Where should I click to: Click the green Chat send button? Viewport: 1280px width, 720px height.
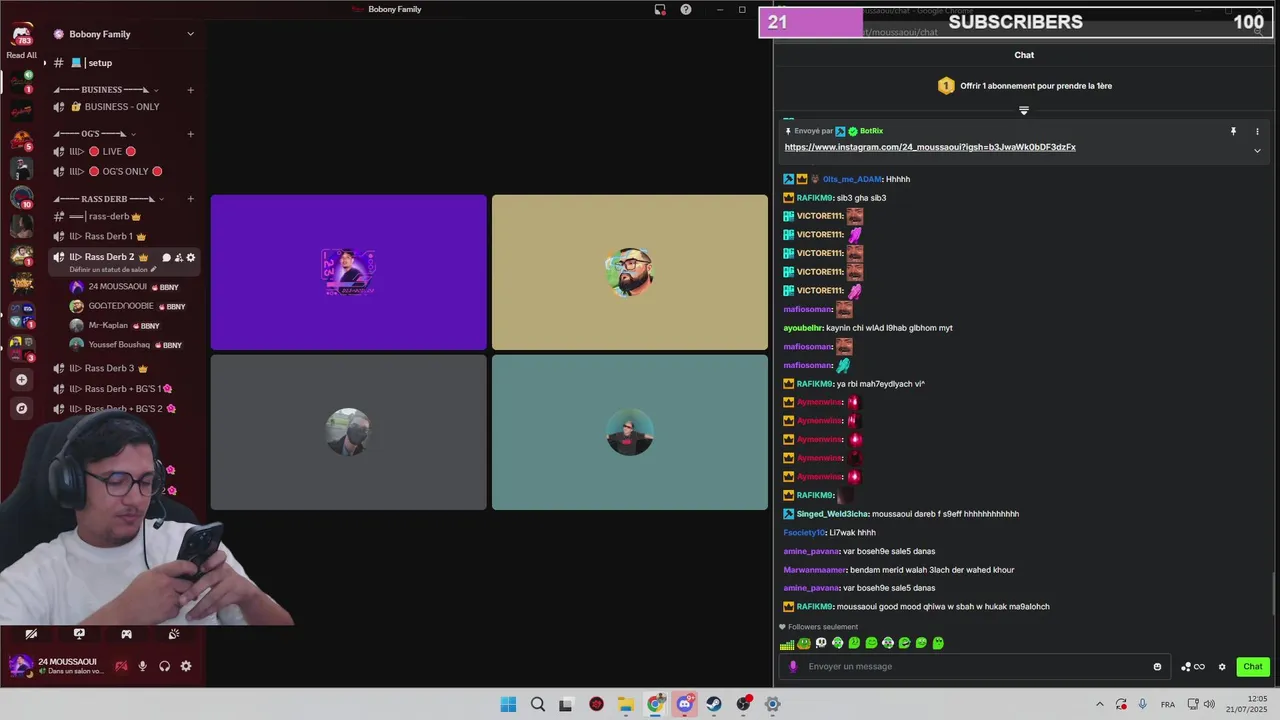[1253, 667]
